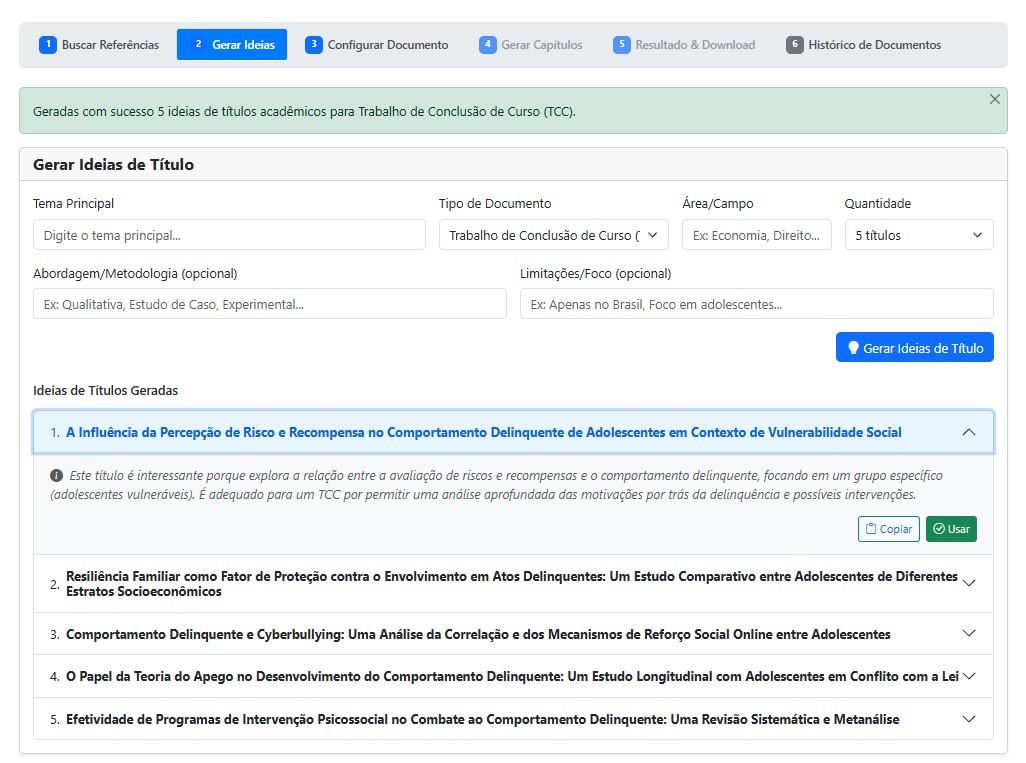Select the Gerar Ideias step tab
Screen dimensions: 1026x763
pyautogui.click(x=232, y=45)
